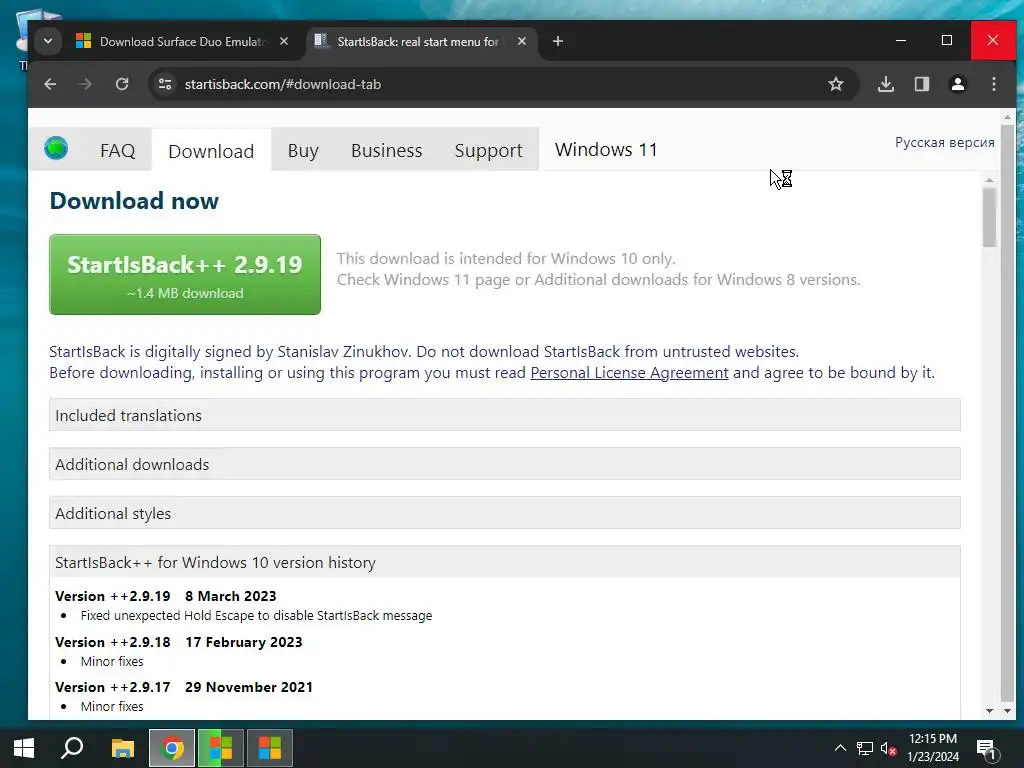Maximize the Chrome window
The width and height of the screenshot is (1024, 768).
947,40
